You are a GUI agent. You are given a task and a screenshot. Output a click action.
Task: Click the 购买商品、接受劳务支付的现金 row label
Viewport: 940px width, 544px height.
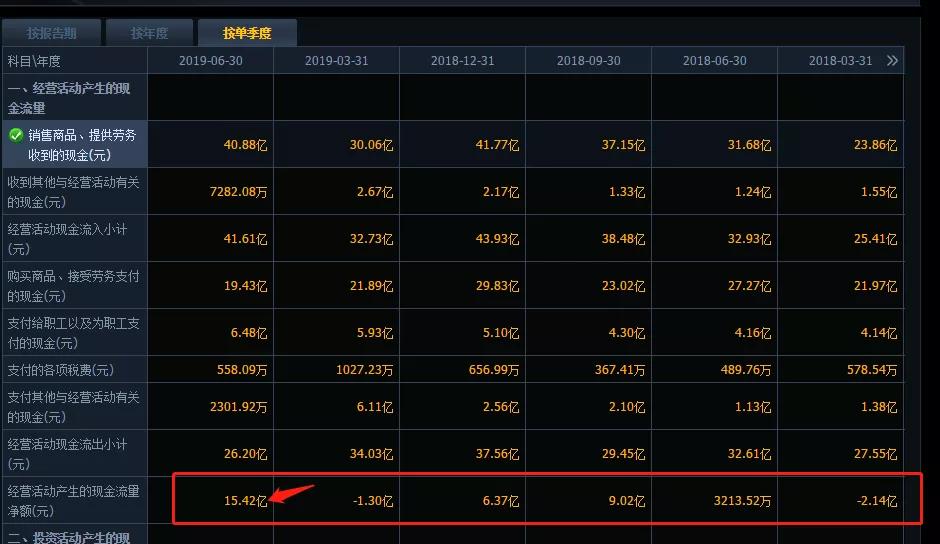pos(74,286)
